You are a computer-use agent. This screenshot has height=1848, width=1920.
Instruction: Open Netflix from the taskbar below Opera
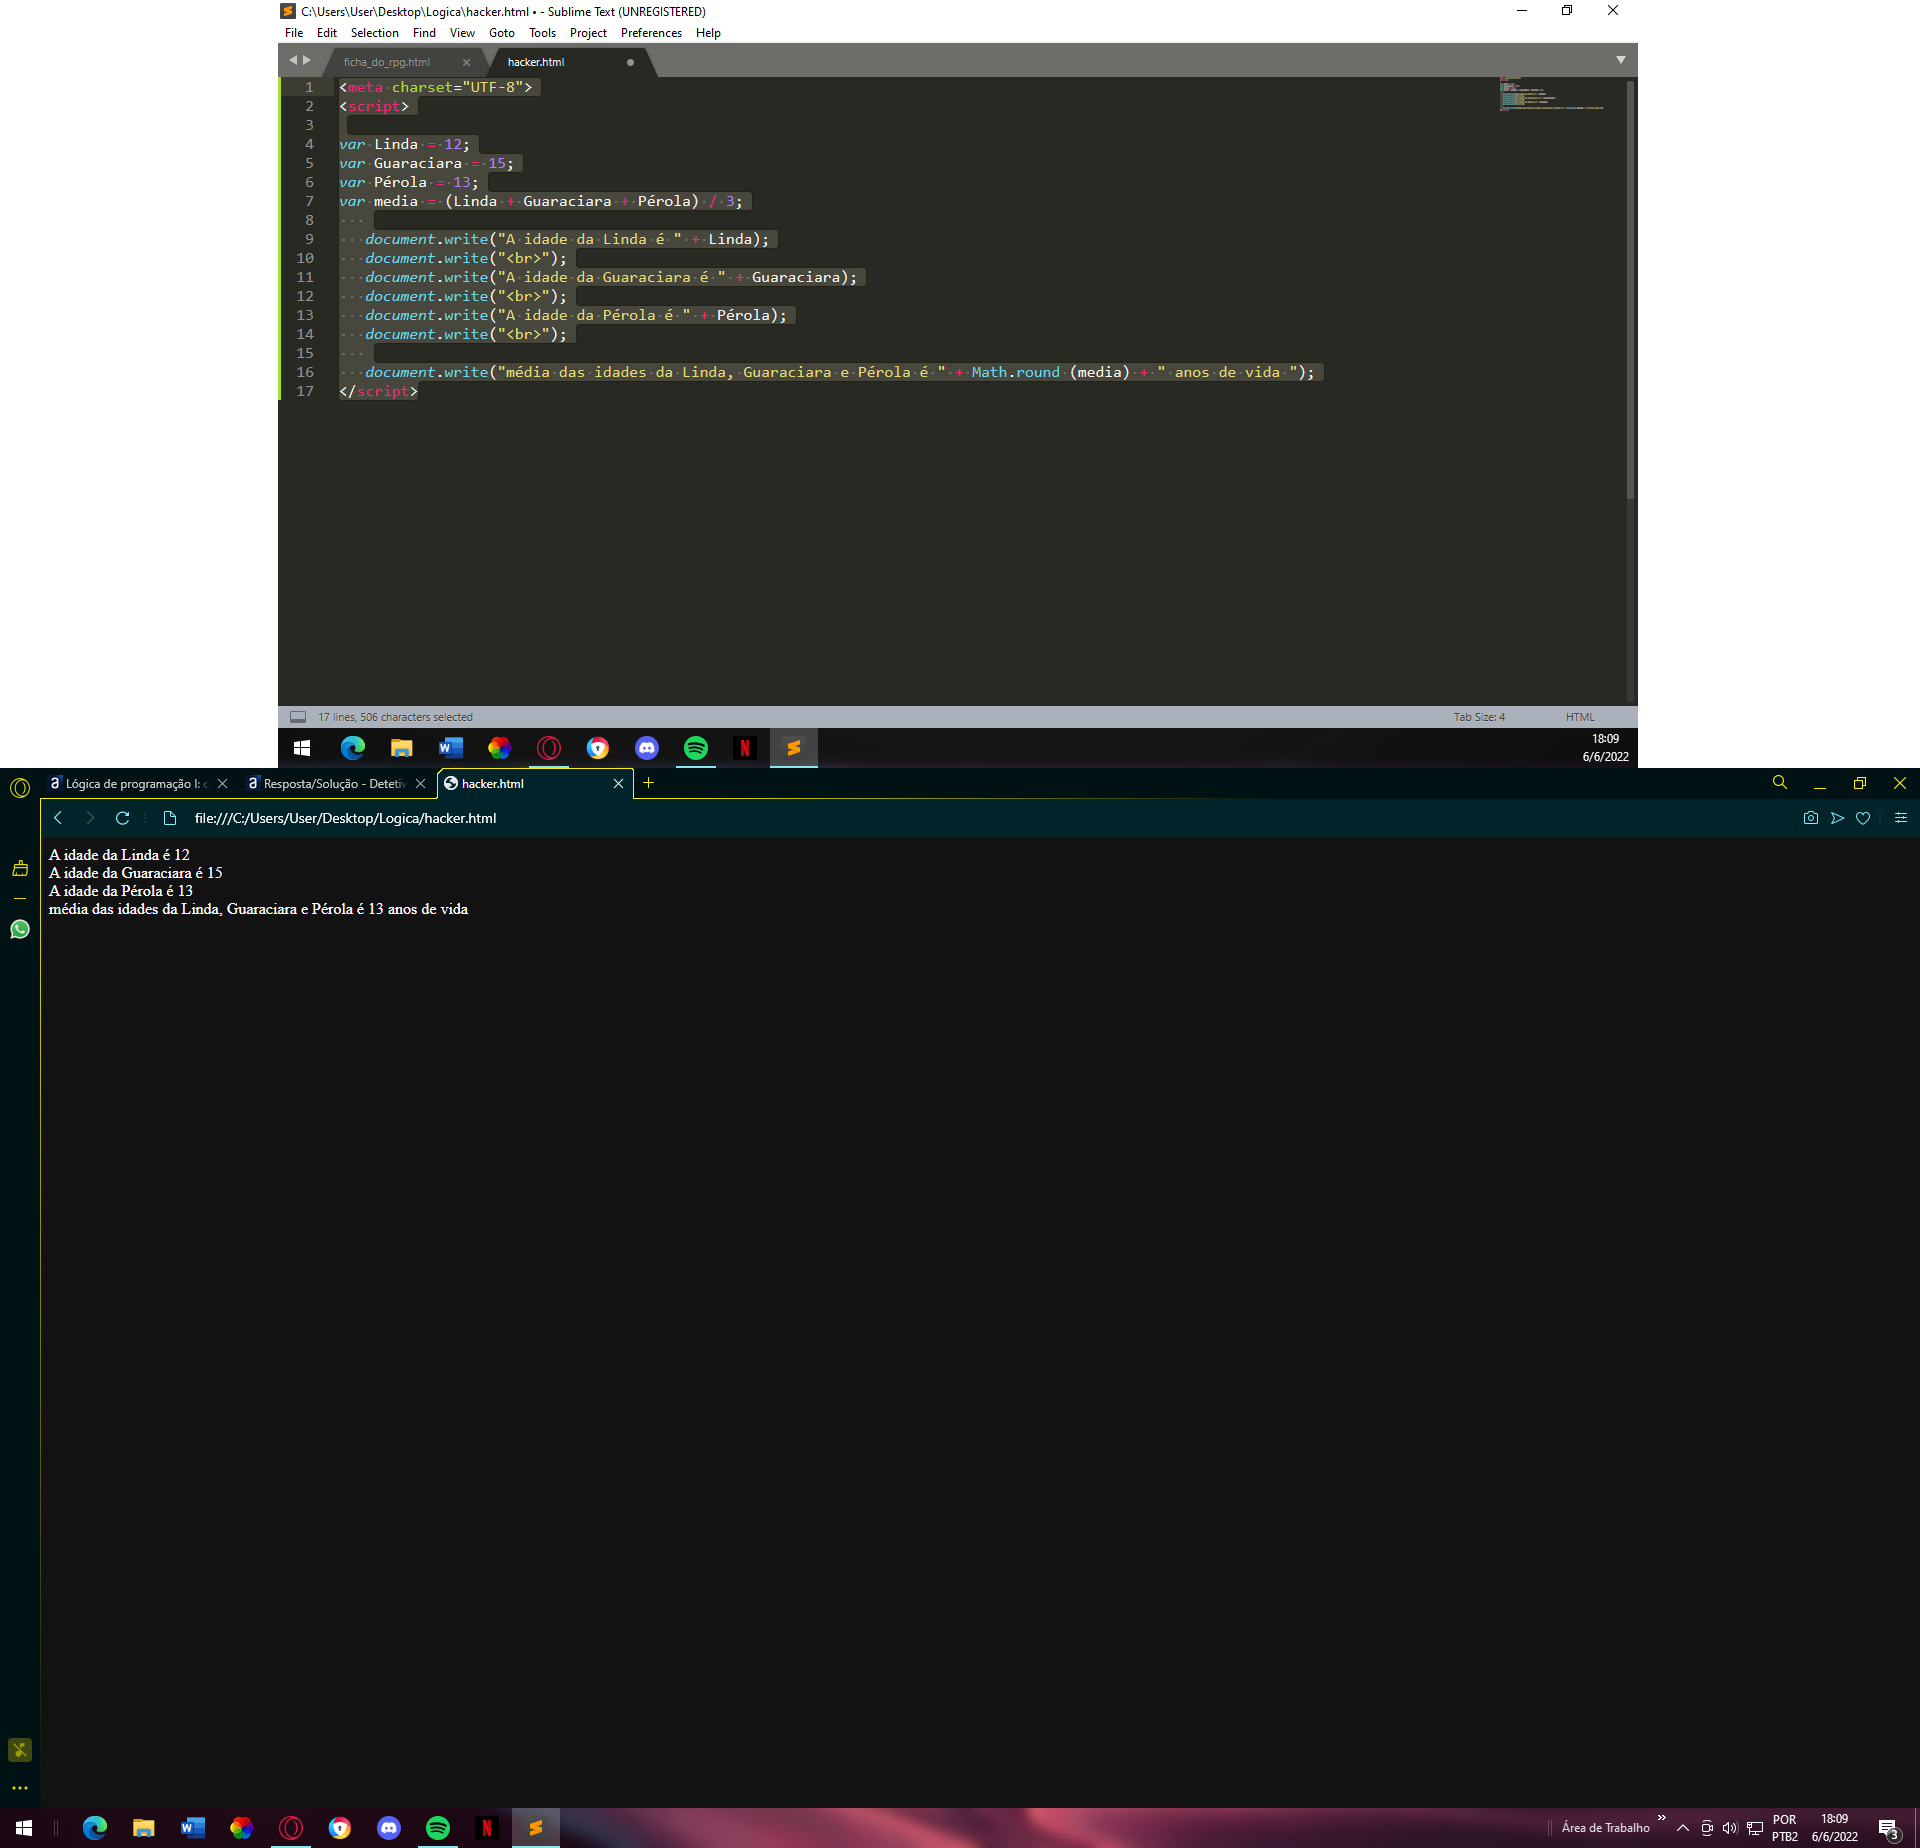pos(487,1828)
